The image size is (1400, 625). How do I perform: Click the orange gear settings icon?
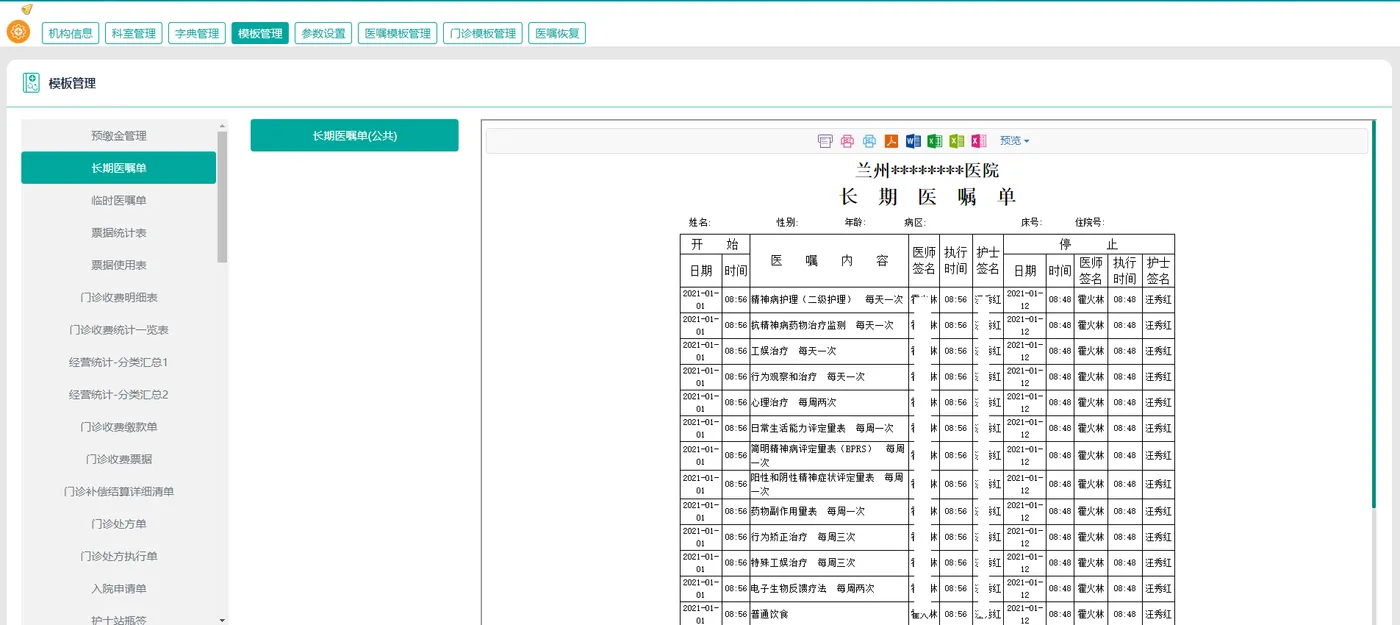[18, 30]
